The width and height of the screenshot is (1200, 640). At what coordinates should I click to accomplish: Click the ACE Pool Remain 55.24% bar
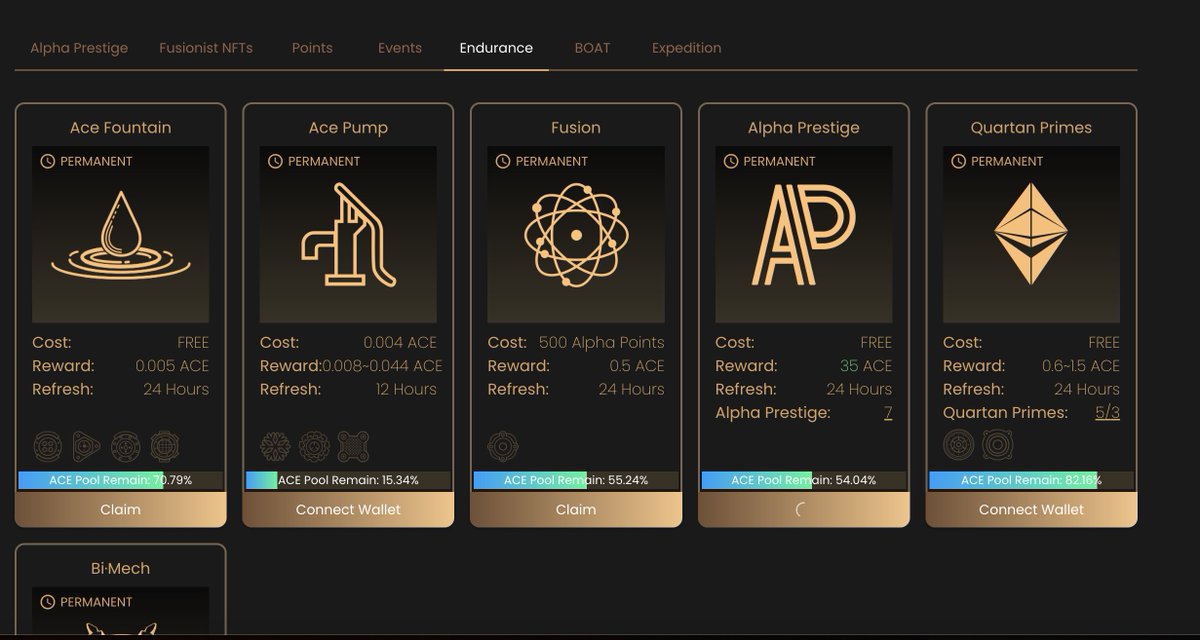click(x=576, y=480)
